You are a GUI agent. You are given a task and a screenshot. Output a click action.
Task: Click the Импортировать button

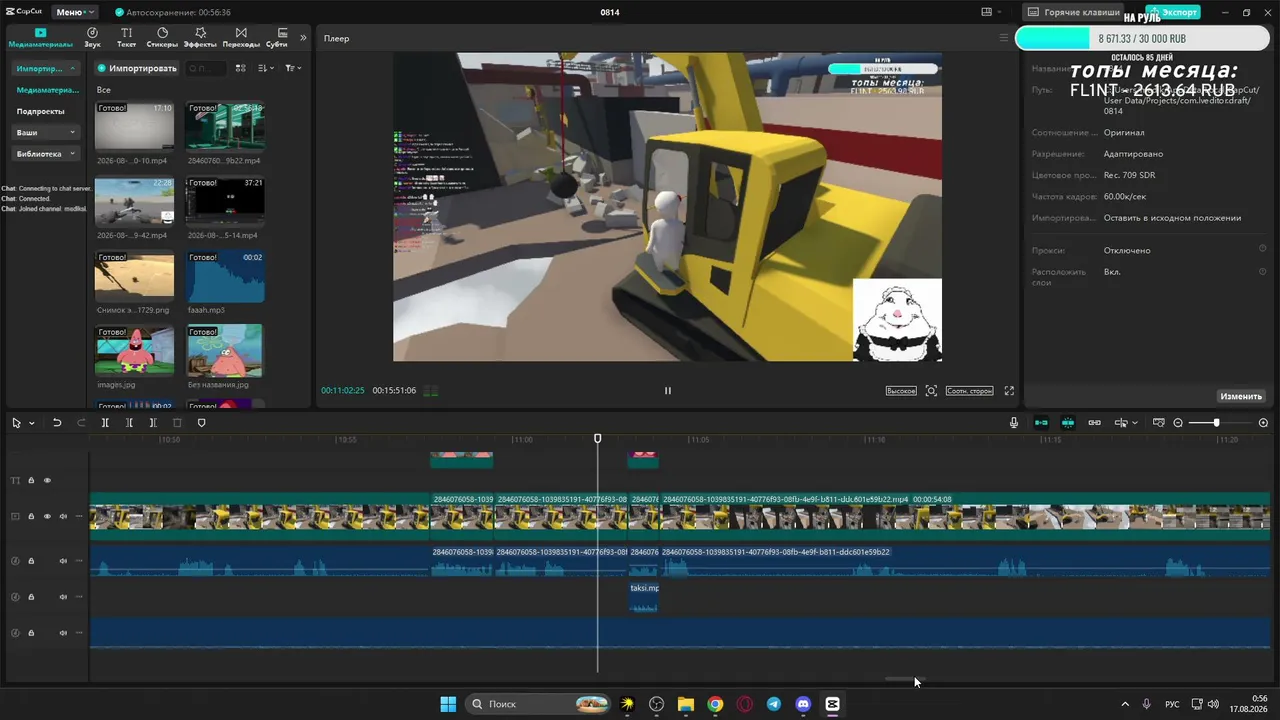137,68
